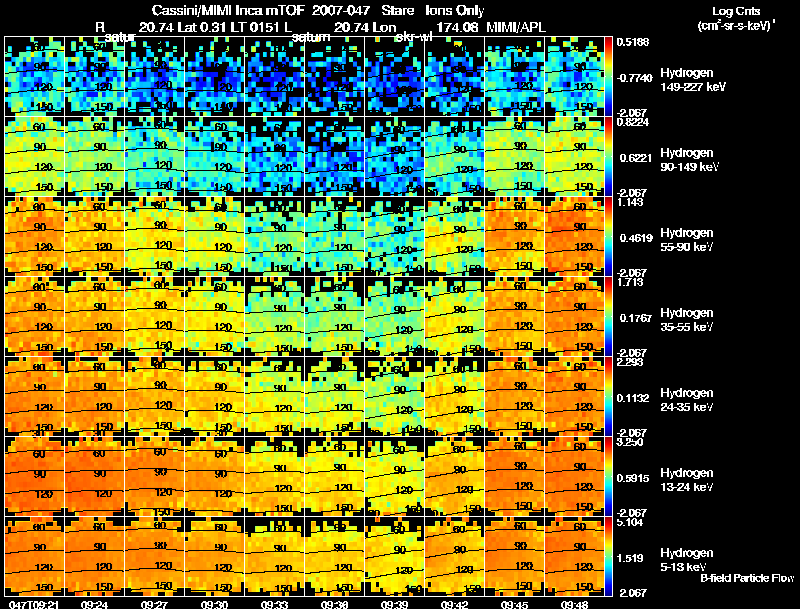This screenshot has height=609, width=800.
Task: Click the colorbar beside the 90-149 keV row
Action: click(608, 157)
